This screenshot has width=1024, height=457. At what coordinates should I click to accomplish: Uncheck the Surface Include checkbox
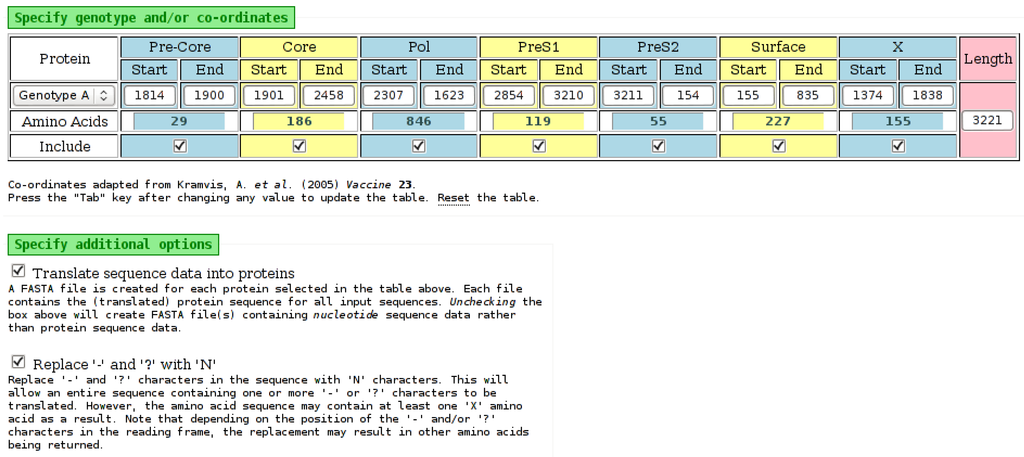coord(779,146)
